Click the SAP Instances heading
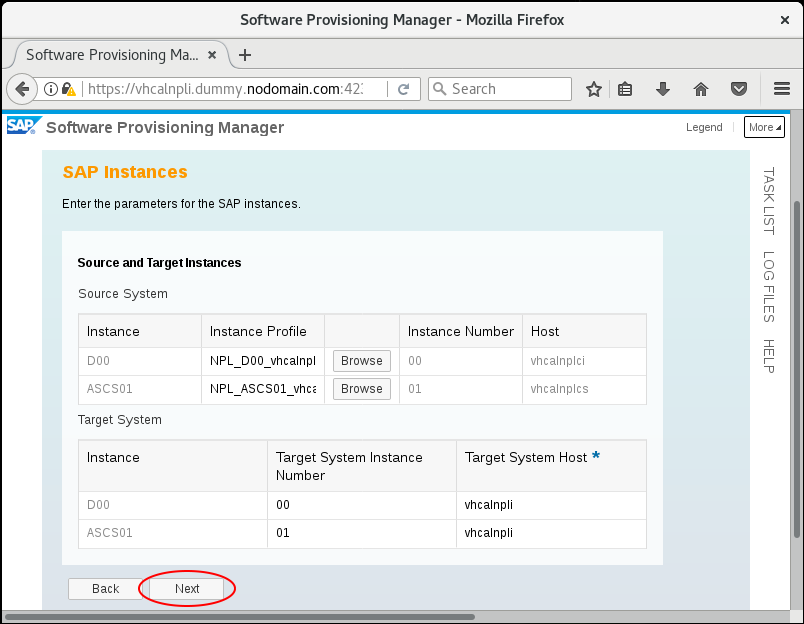 (x=125, y=172)
